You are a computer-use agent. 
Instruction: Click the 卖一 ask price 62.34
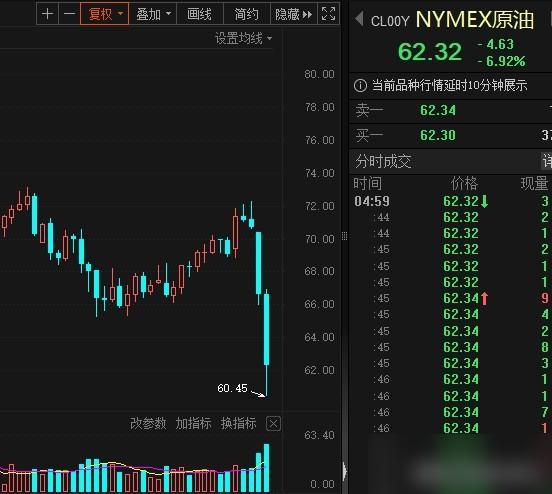point(438,111)
